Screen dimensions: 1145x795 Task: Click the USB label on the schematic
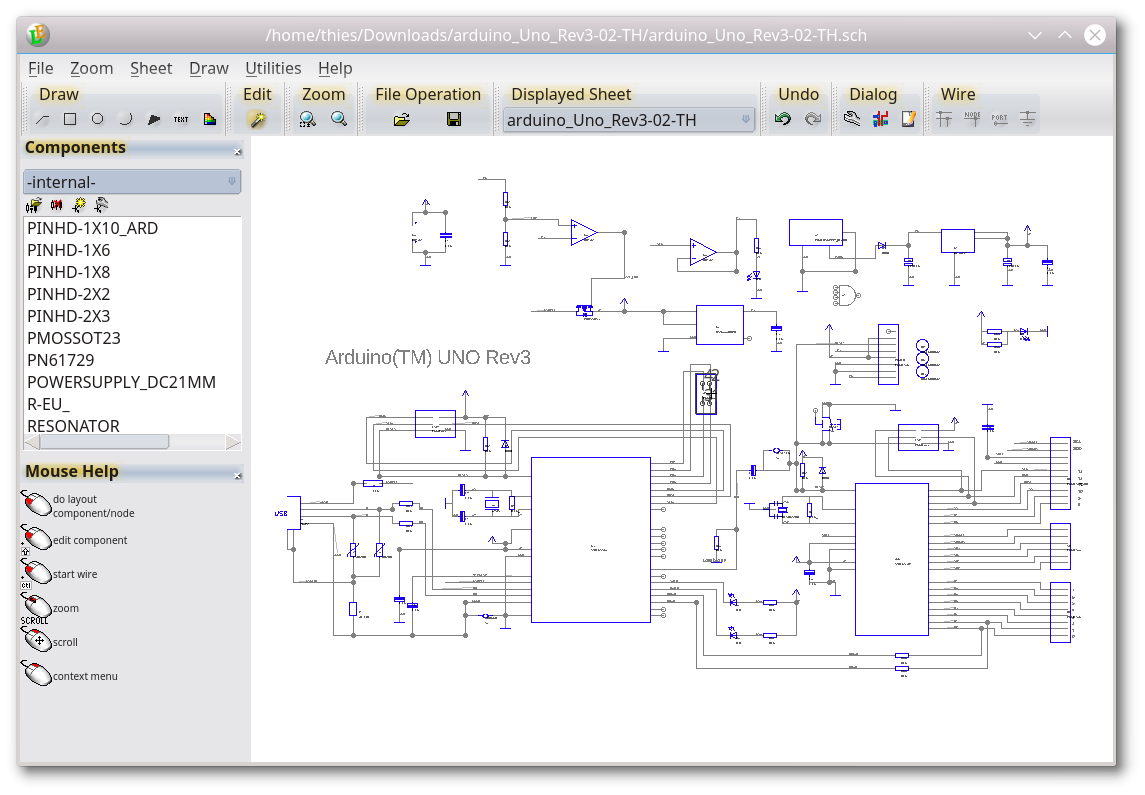coord(281,514)
